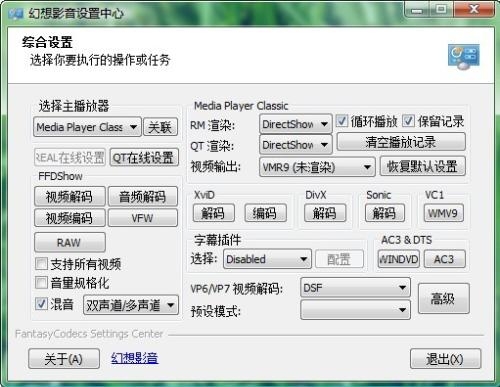500x387 pixels.
Task: Open the 双声道/多声道 mixing dropdown
Action: 131,305
